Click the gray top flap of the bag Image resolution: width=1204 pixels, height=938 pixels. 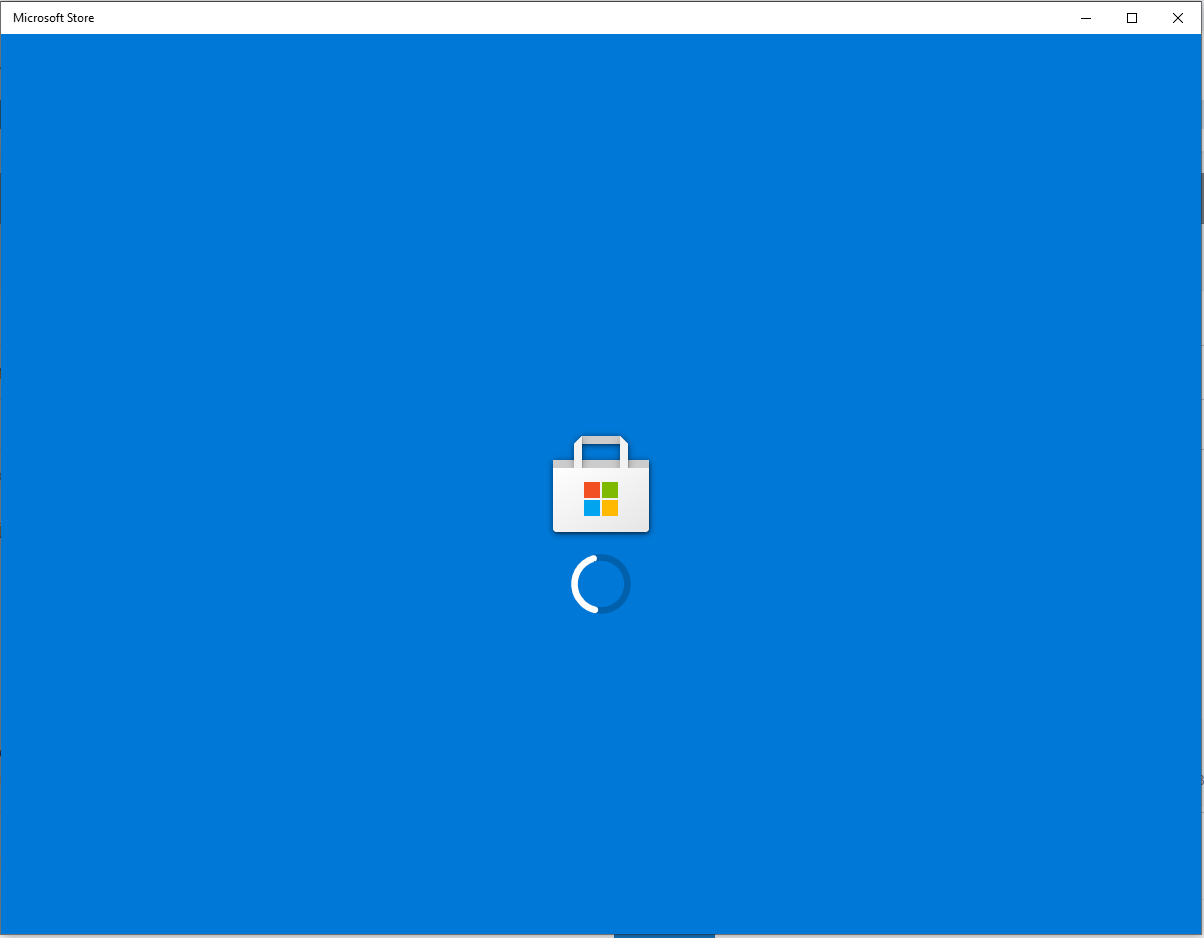tap(601, 464)
